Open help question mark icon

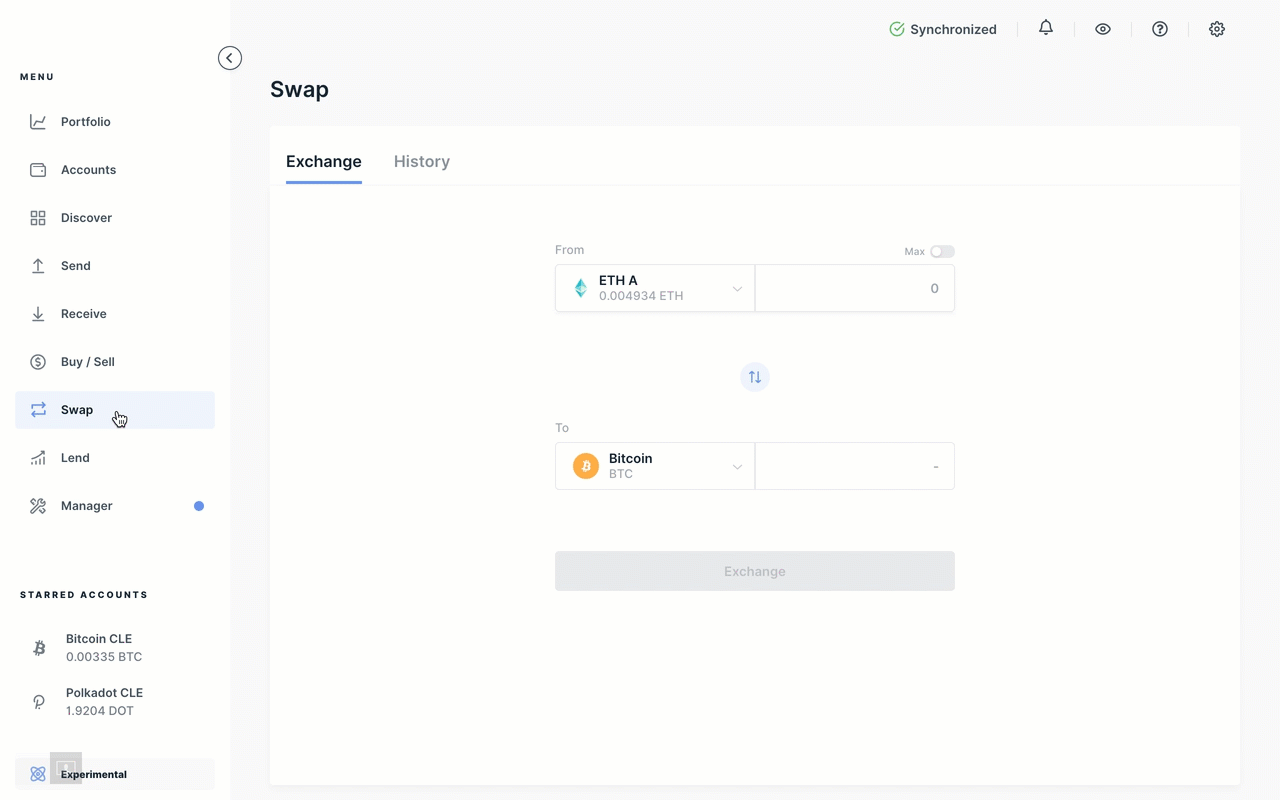1160,29
